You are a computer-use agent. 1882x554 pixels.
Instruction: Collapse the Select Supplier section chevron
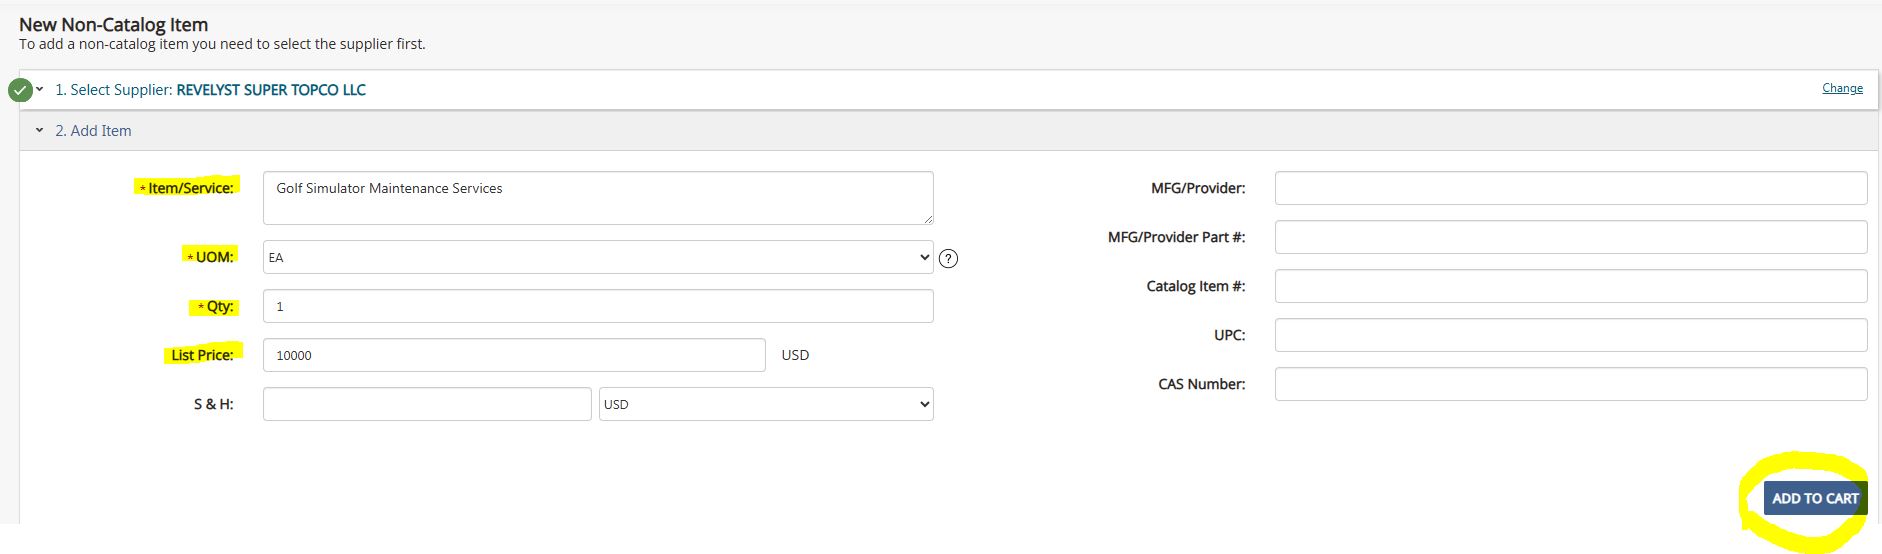click(40, 90)
